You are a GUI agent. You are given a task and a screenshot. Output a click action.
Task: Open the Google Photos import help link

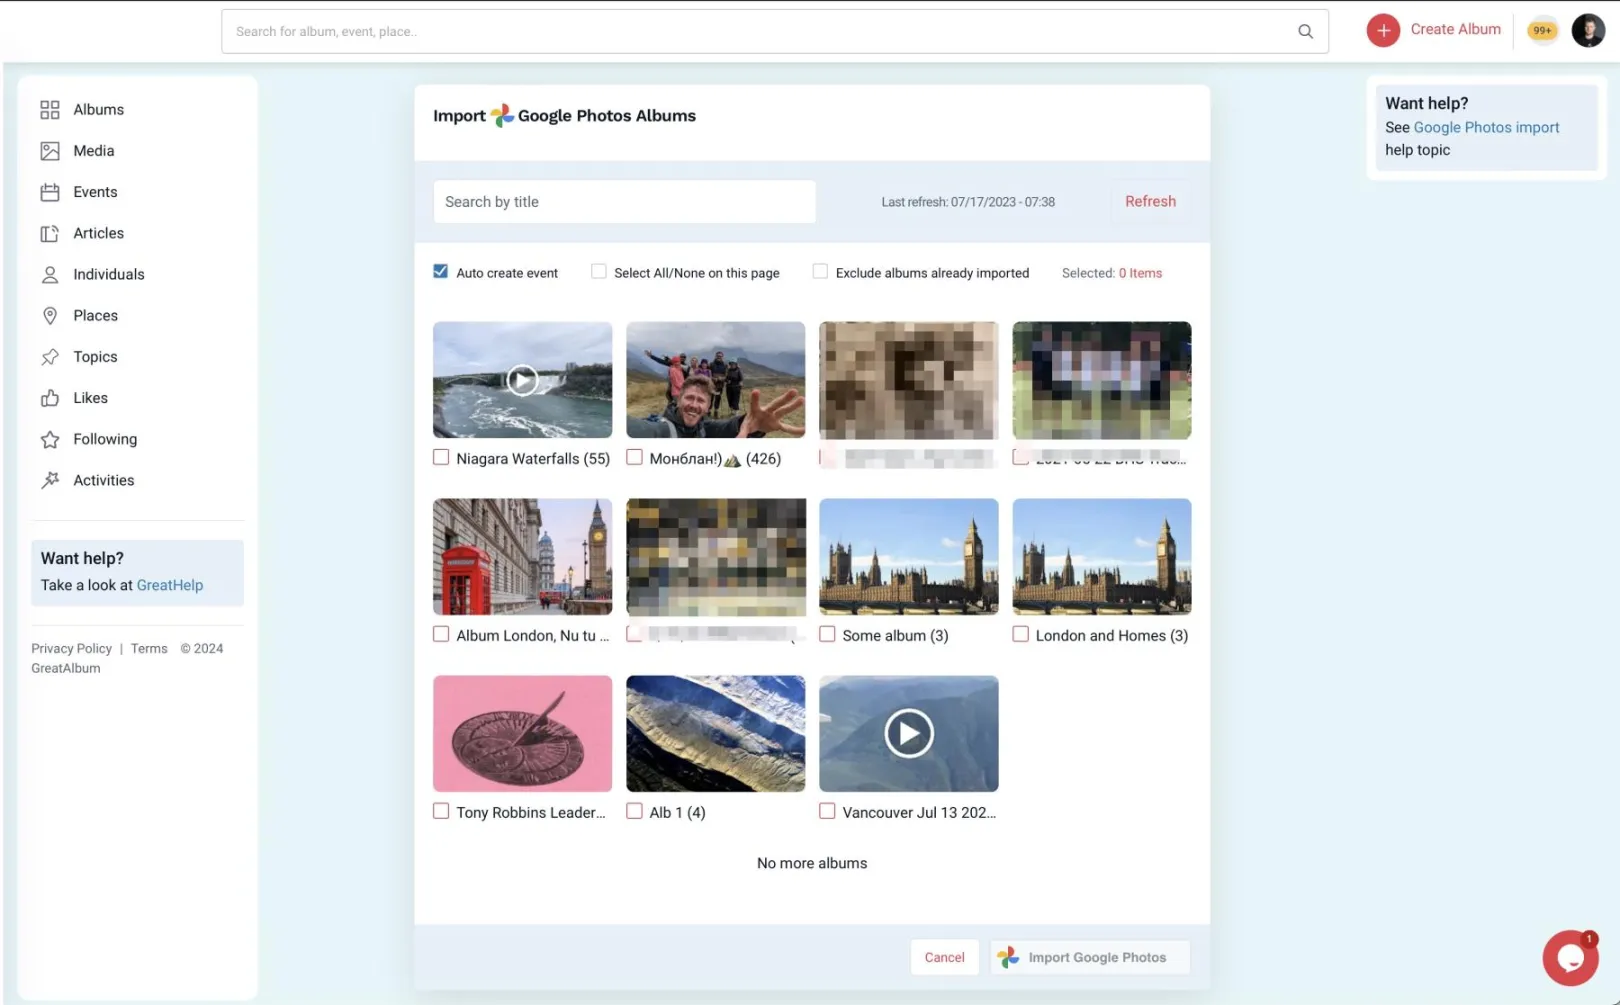click(1486, 128)
